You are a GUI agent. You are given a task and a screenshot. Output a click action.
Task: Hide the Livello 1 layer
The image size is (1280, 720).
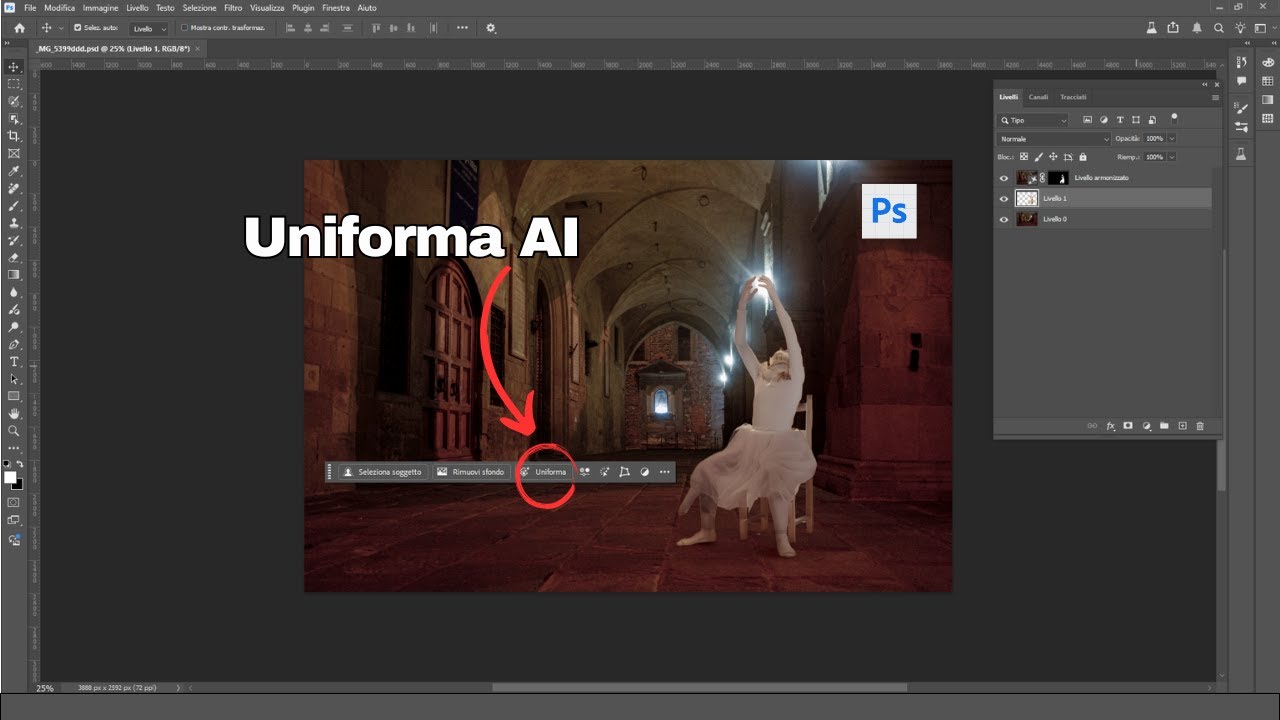[1004, 199]
